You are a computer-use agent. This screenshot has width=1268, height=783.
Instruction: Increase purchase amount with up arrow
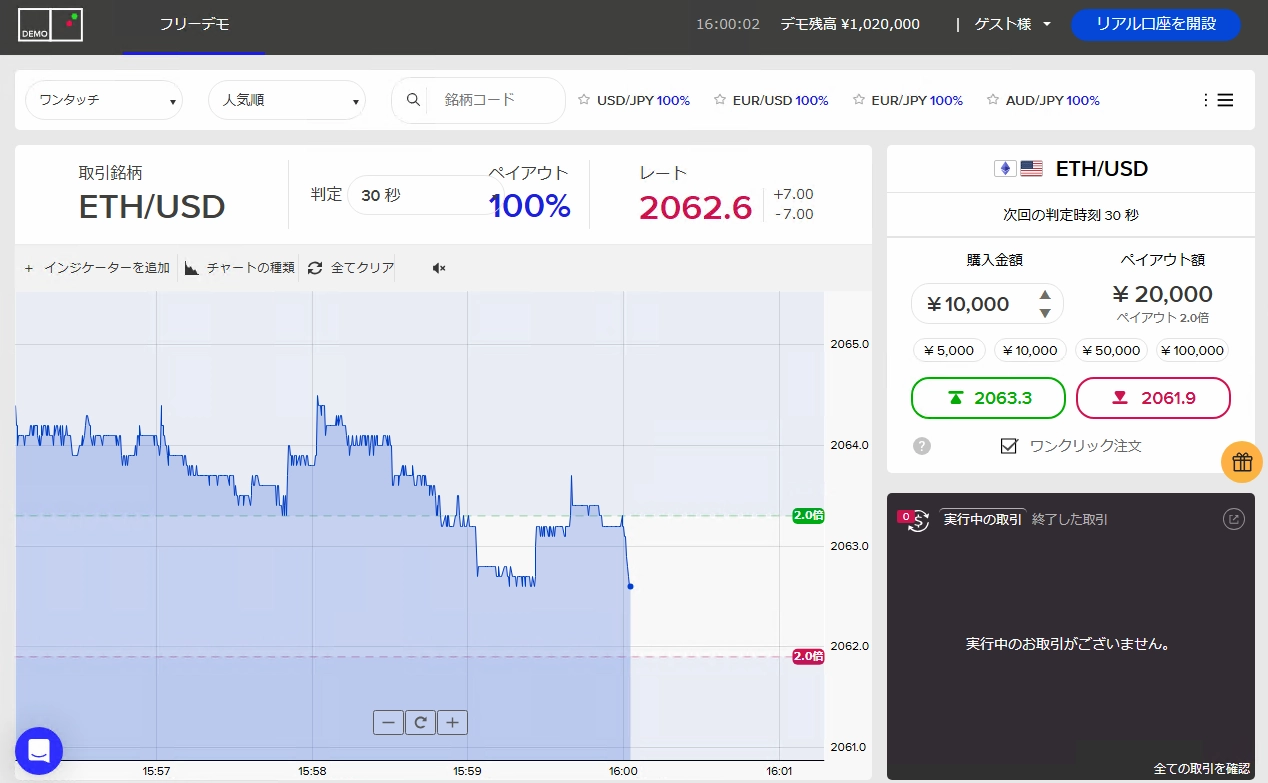(1045, 295)
